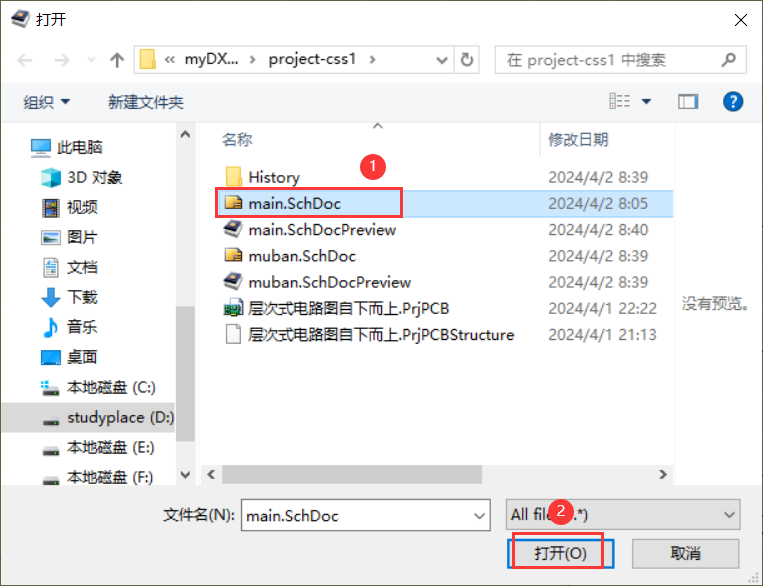Click the 取消 cancel button

[685, 553]
